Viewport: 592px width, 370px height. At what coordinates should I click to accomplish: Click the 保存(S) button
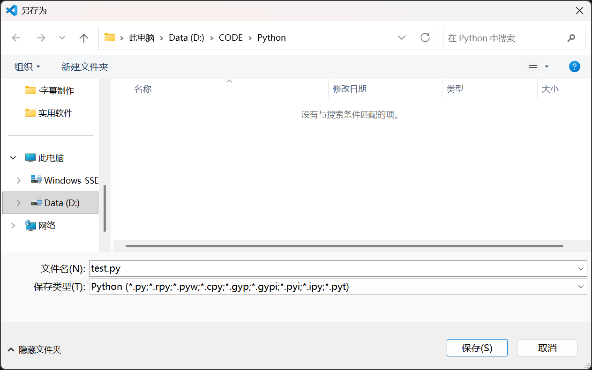pyautogui.click(x=477, y=348)
